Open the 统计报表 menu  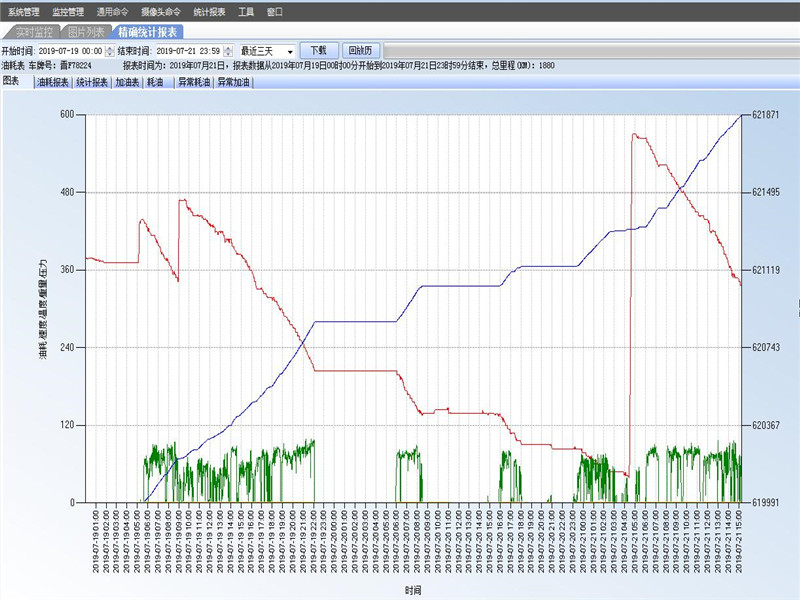point(211,12)
